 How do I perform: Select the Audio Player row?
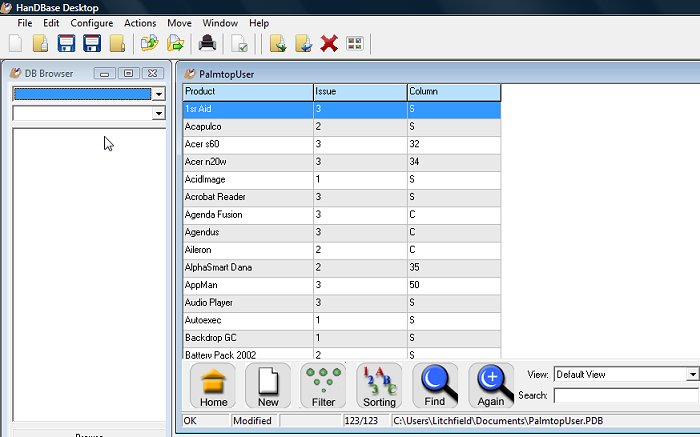point(342,303)
